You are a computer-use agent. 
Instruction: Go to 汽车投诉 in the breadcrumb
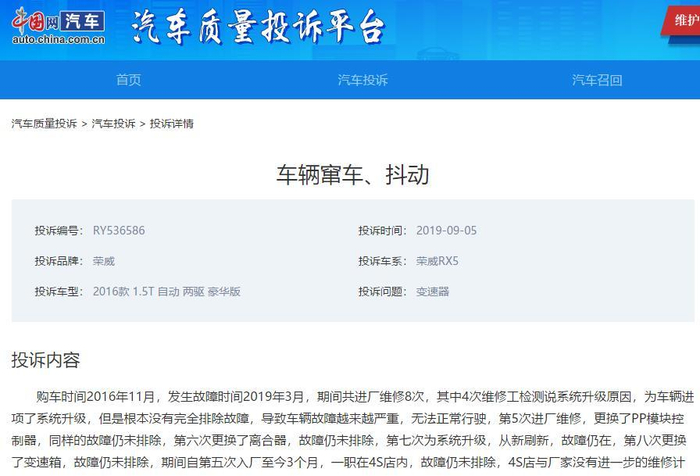pos(113,124)
